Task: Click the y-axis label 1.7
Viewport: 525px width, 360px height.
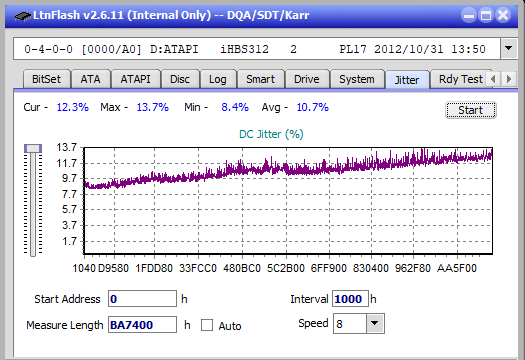Action: 69,241
